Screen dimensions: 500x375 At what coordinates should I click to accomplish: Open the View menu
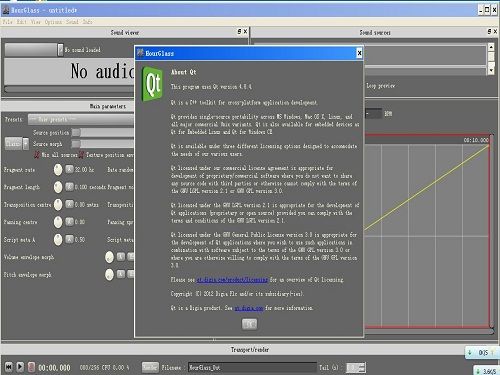[x=36, y=22]
